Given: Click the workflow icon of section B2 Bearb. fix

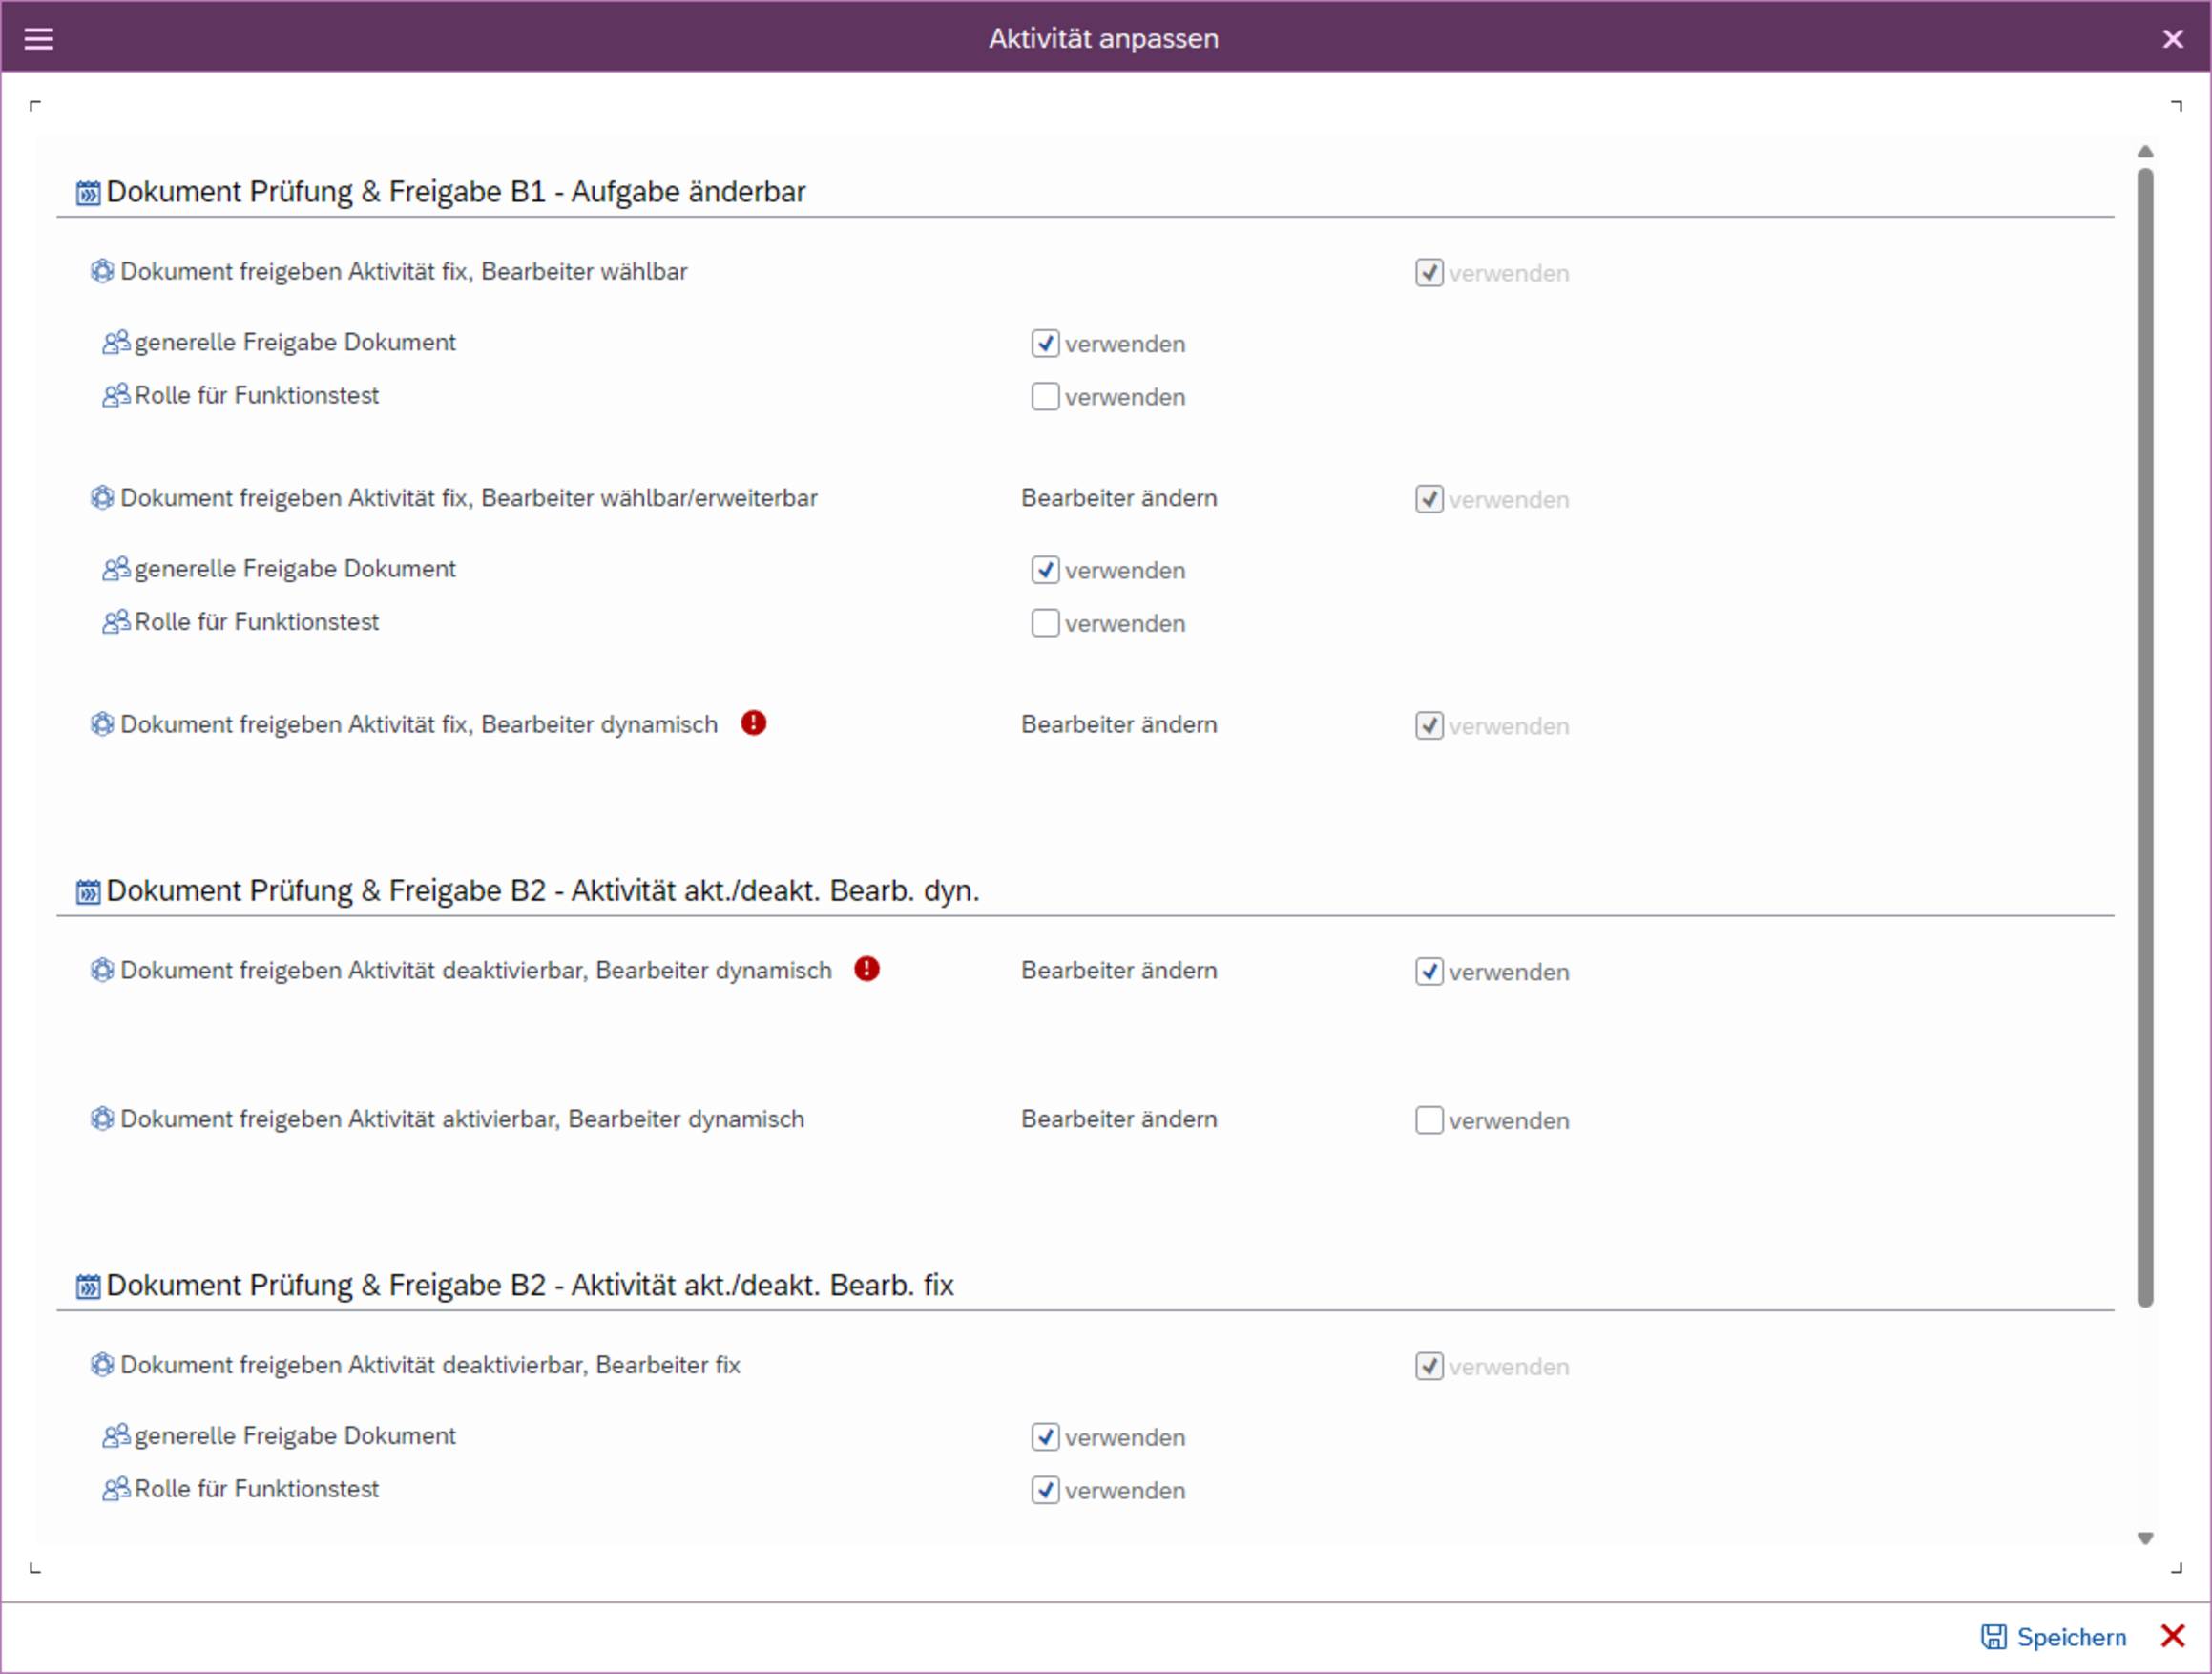Looking at the screenshot, I should (x=88, y=1285).
